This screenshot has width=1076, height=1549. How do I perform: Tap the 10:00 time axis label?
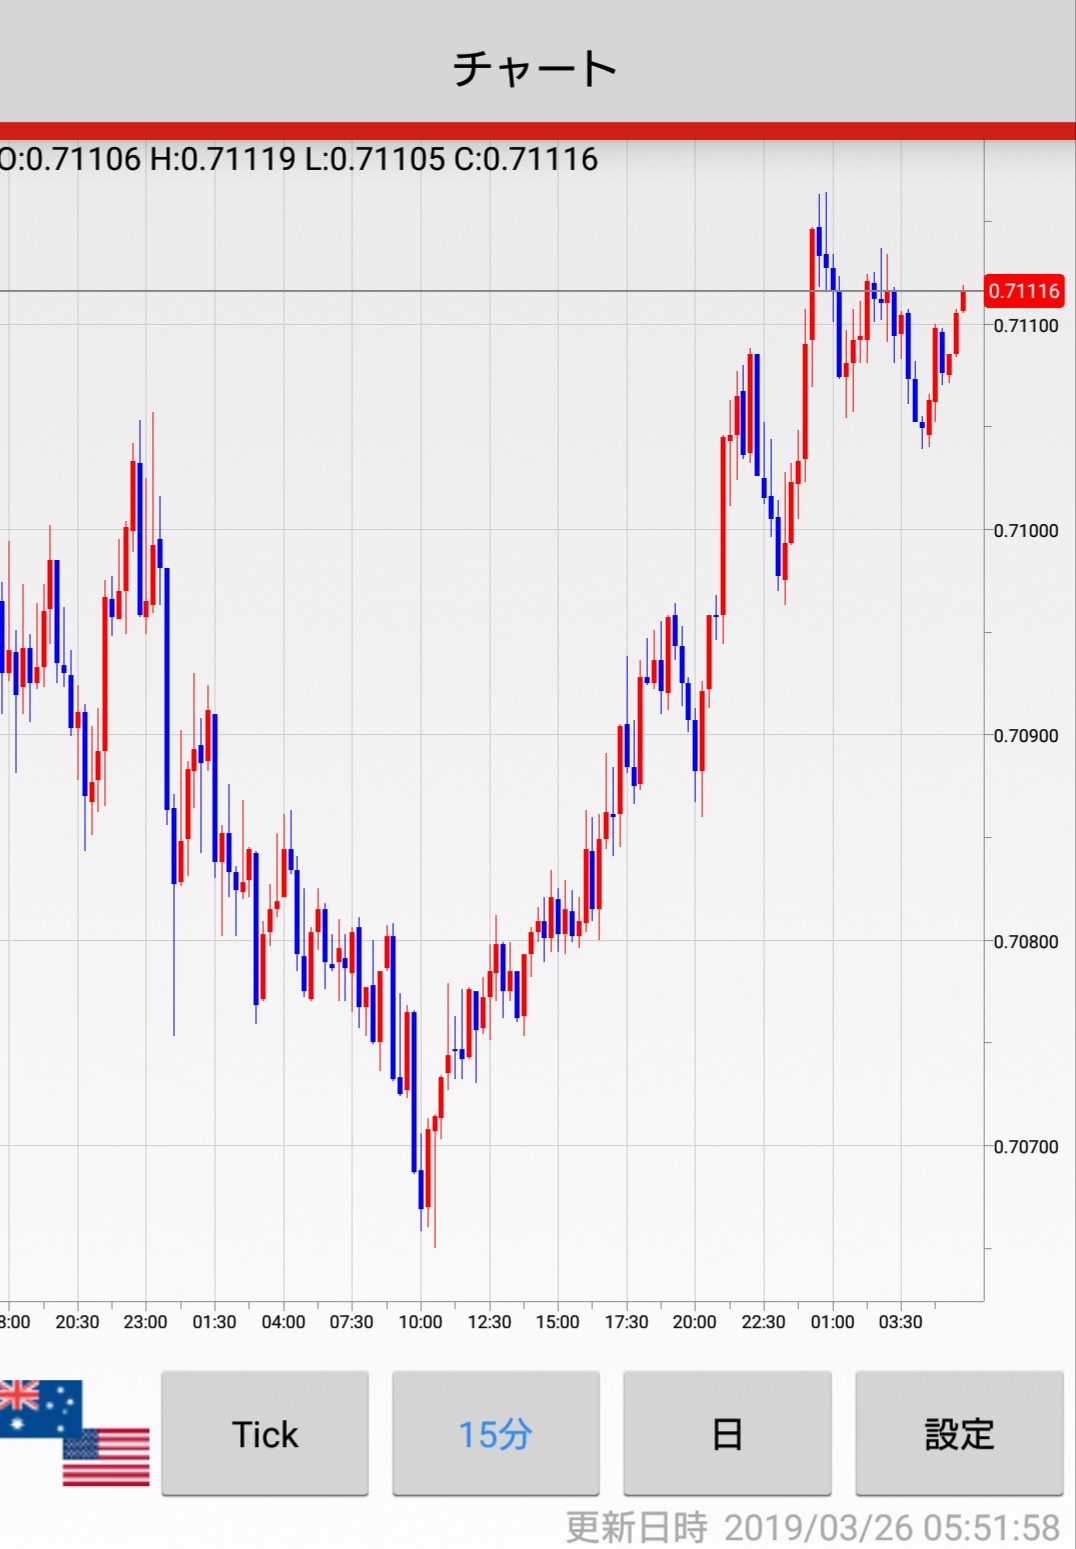(420, 1322)
